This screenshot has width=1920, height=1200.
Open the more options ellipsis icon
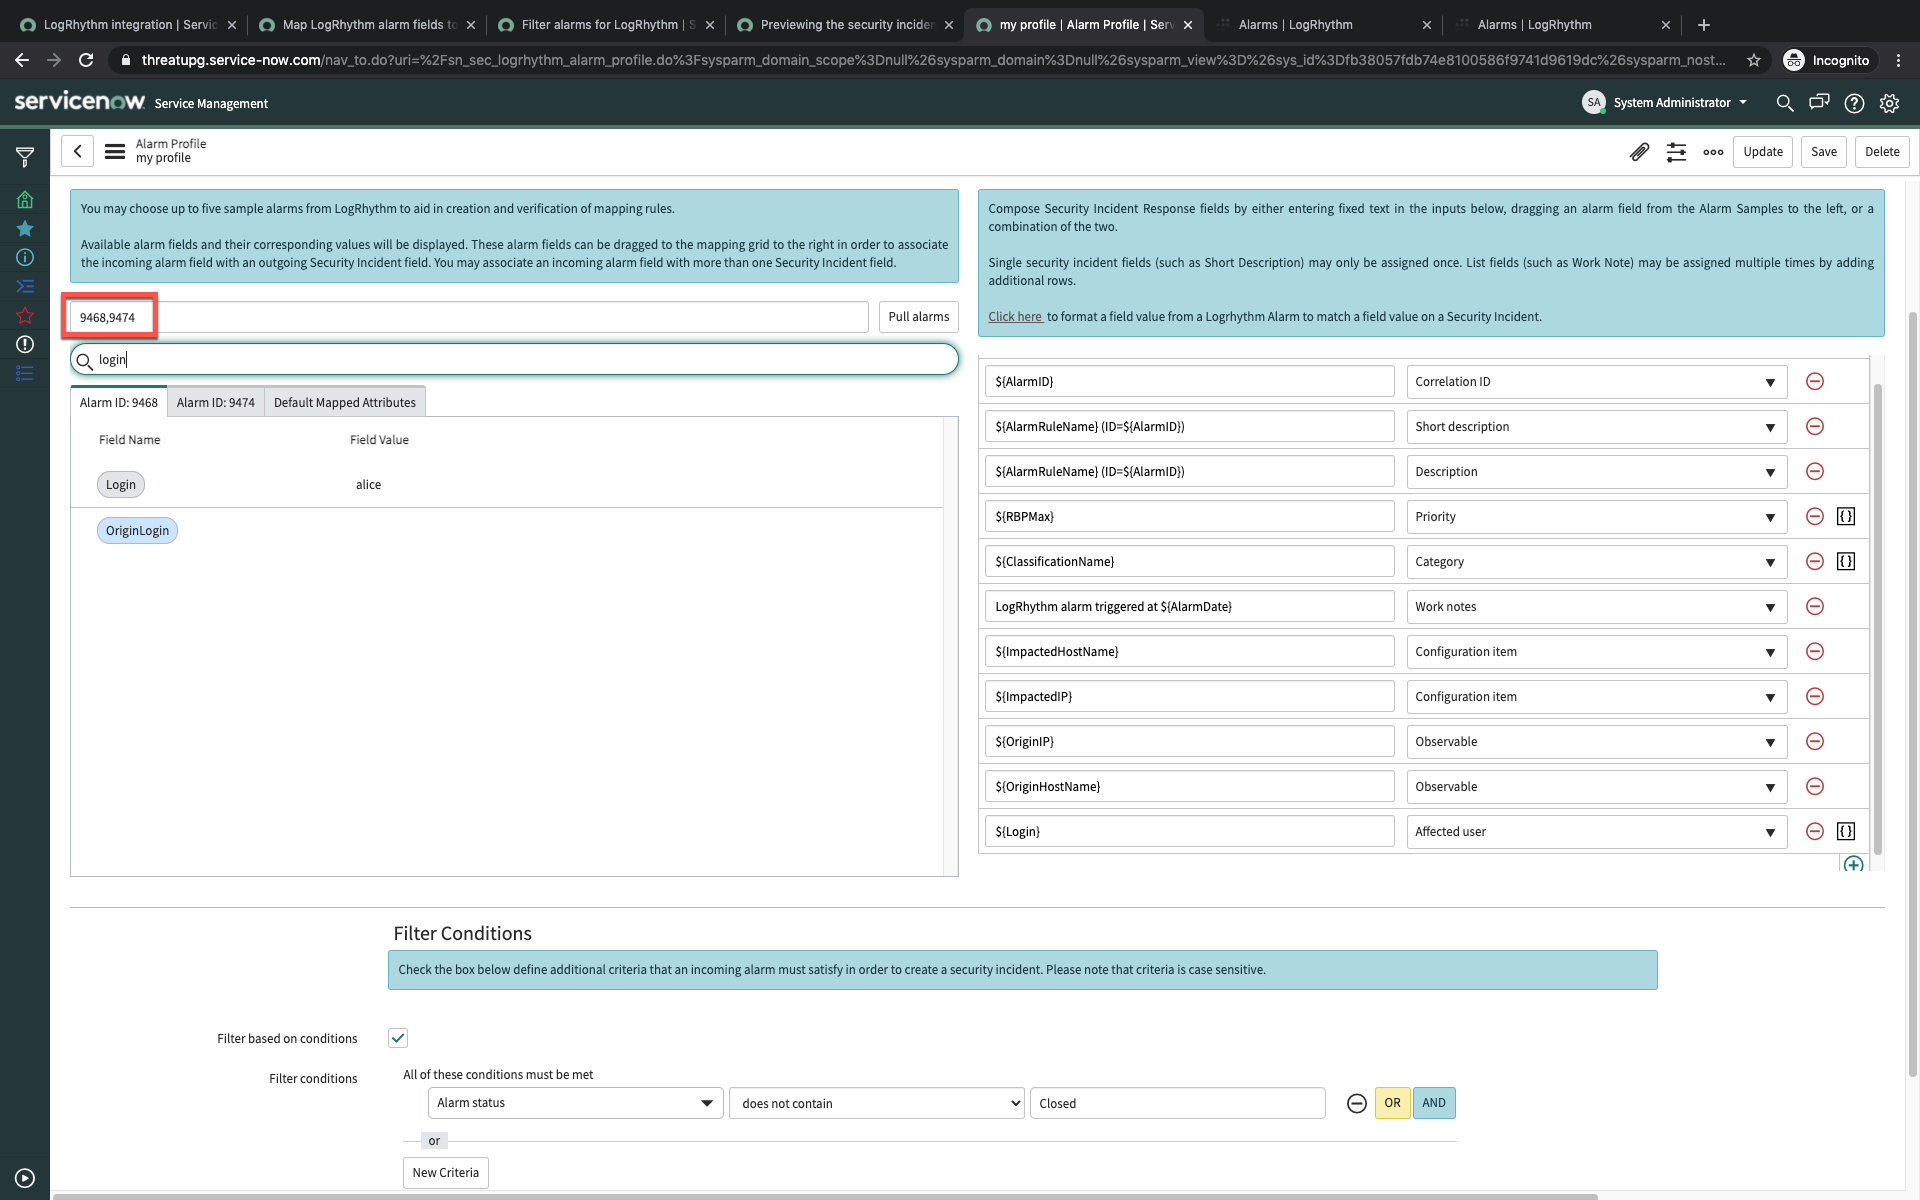(x=1713, y=152)
